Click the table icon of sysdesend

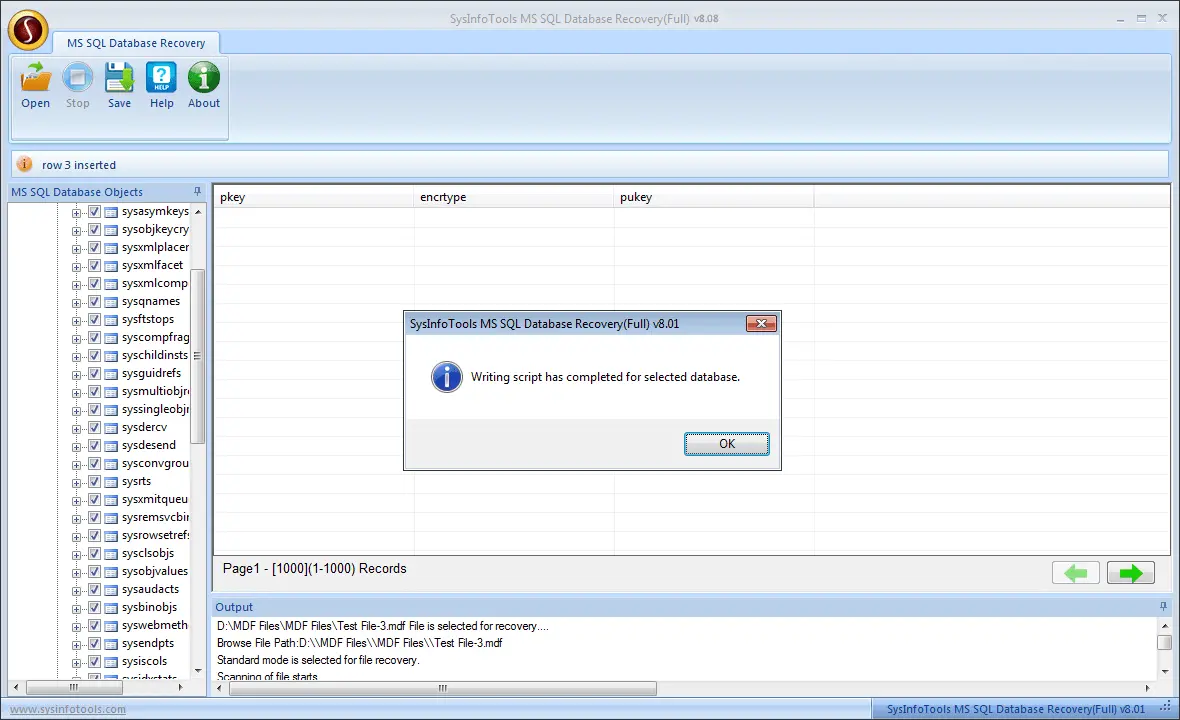(x=111, y=446)
